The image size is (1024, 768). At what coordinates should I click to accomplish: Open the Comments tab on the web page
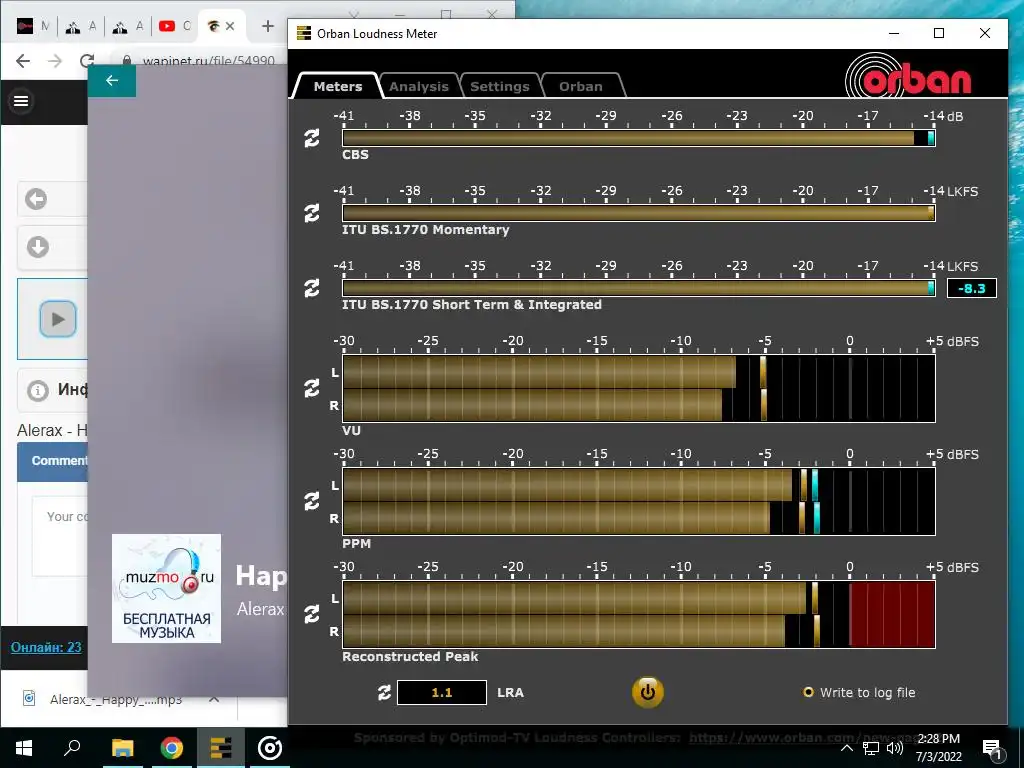[x=53, y=461]
